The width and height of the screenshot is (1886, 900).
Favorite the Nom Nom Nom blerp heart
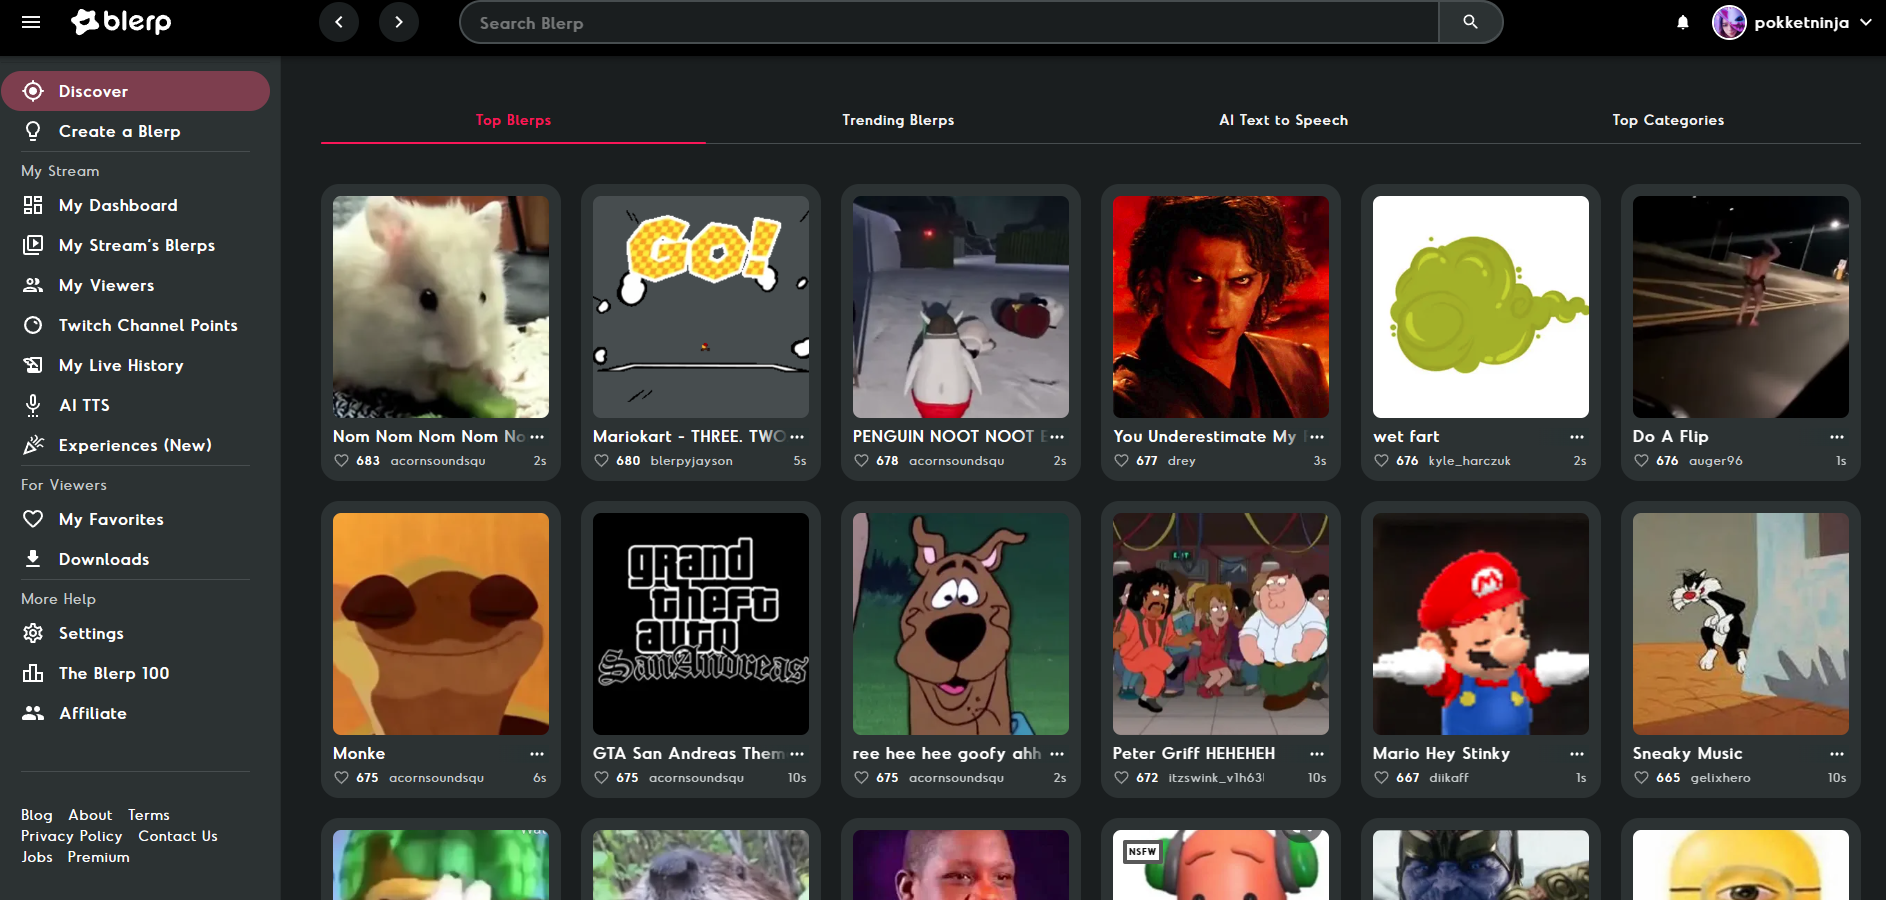click(342, 461)
